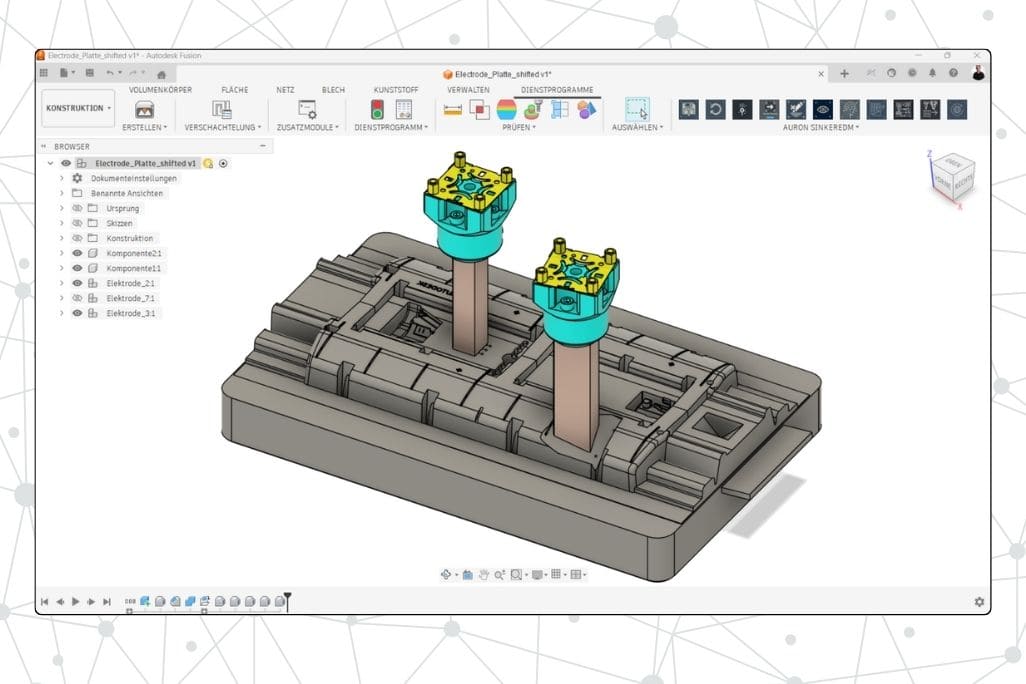Open the data panel grid icon
Viewport: 1026px width, 684px height.
[x=44, y=73]
